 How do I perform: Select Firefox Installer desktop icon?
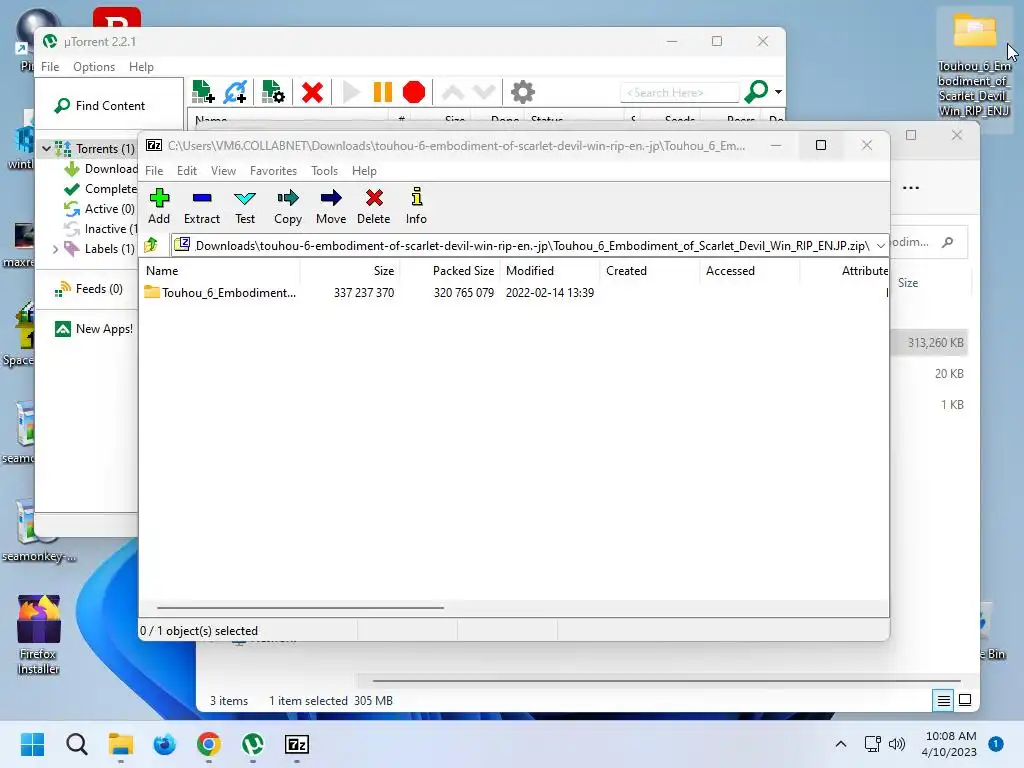coord(39,635)
